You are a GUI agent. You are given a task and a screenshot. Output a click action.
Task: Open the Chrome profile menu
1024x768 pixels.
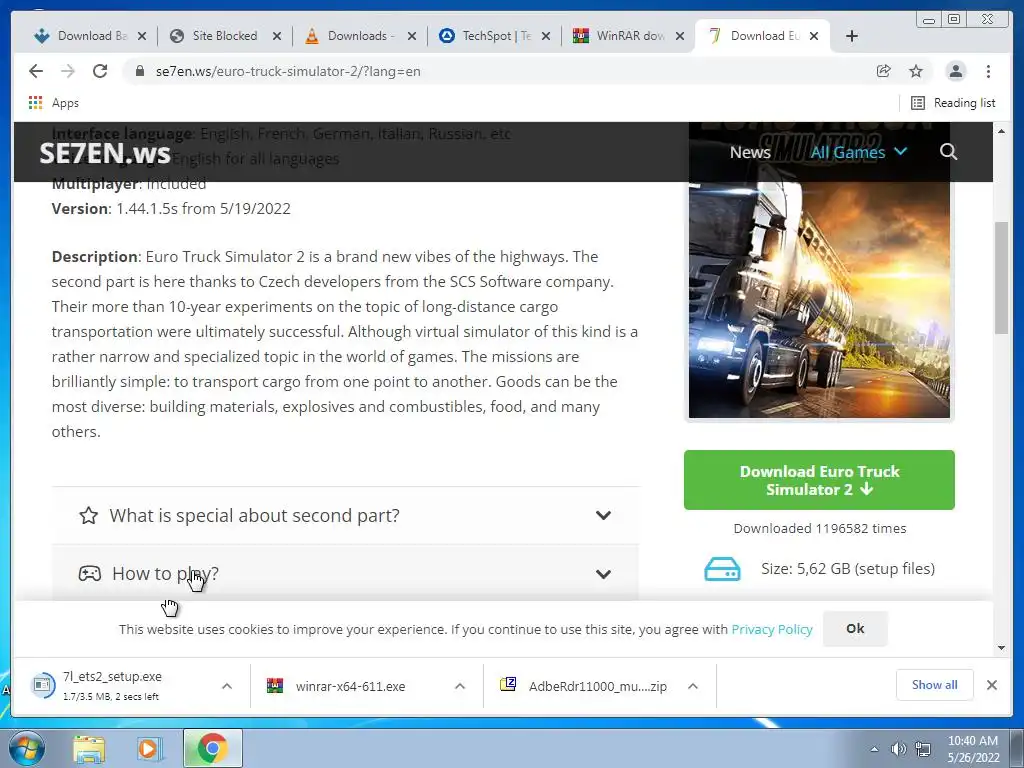pyautogui.click(x=955, y=71)
